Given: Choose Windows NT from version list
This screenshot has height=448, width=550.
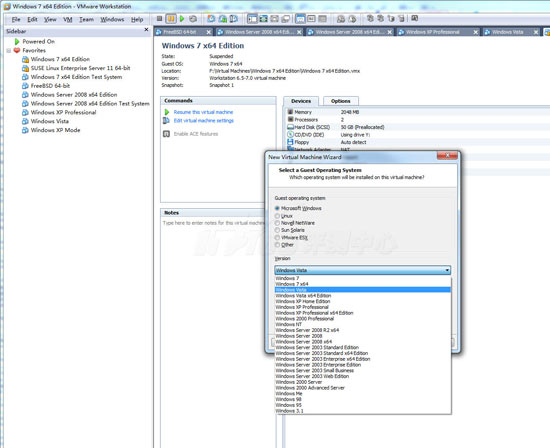Looking at the screenshot, I should 363,324.
